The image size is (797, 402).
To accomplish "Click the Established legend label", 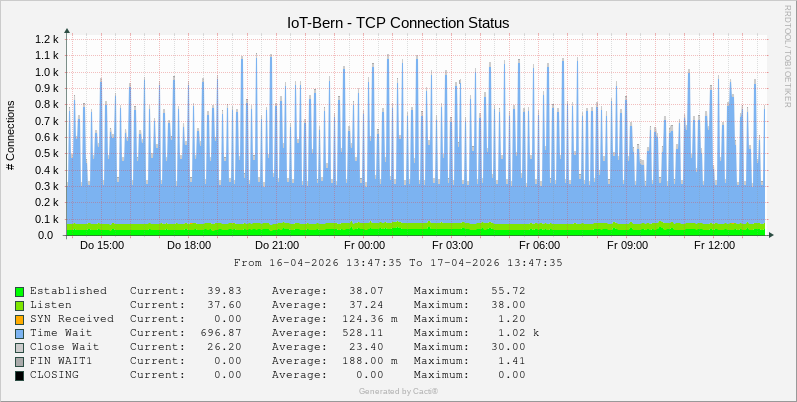I will point(68,291).
